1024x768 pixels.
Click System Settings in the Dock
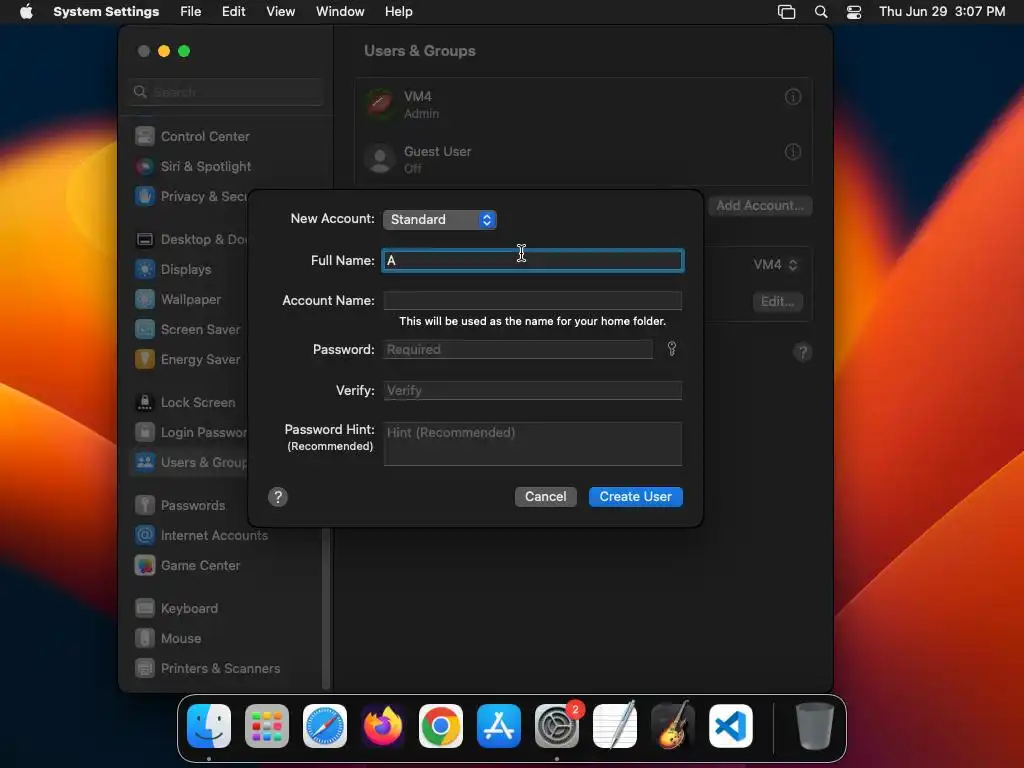click(x=557, y=726)
